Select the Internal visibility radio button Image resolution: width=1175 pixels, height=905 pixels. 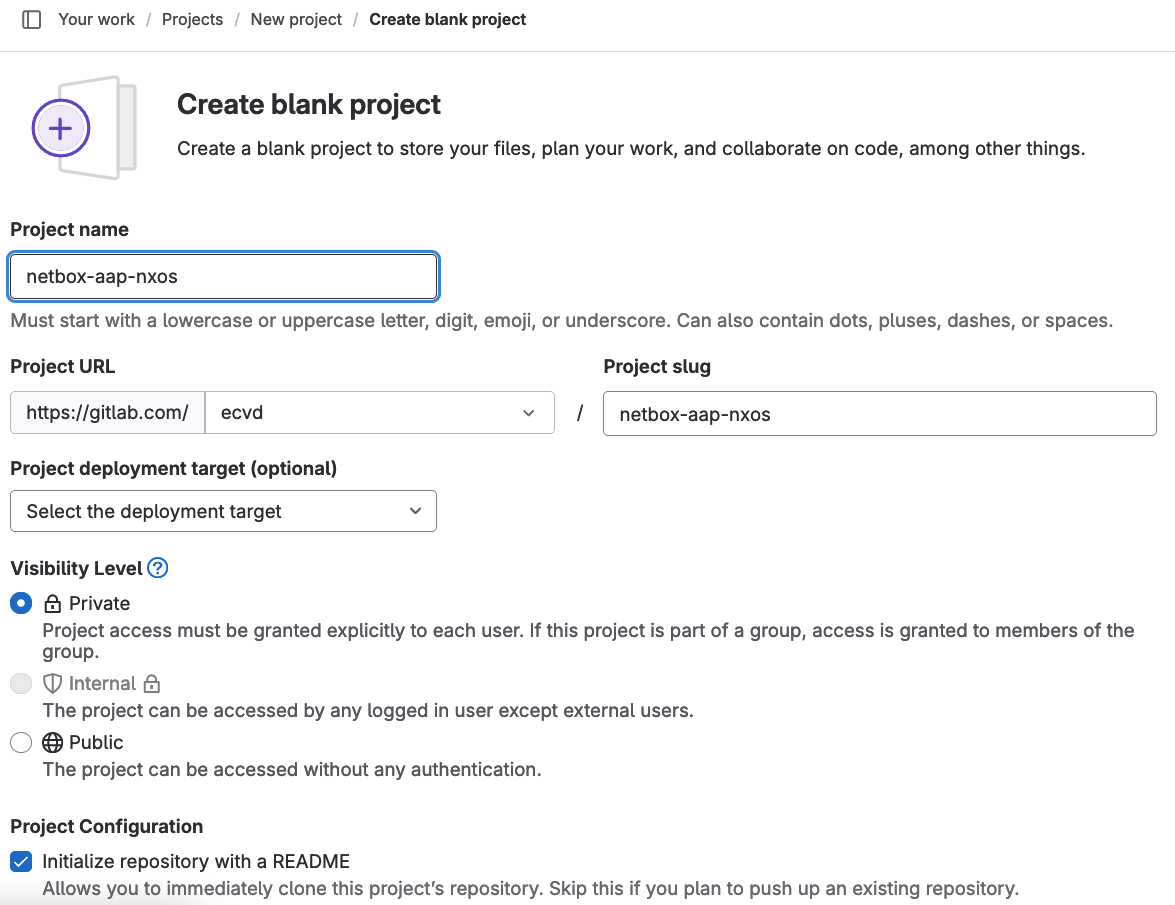pos(21,683)
